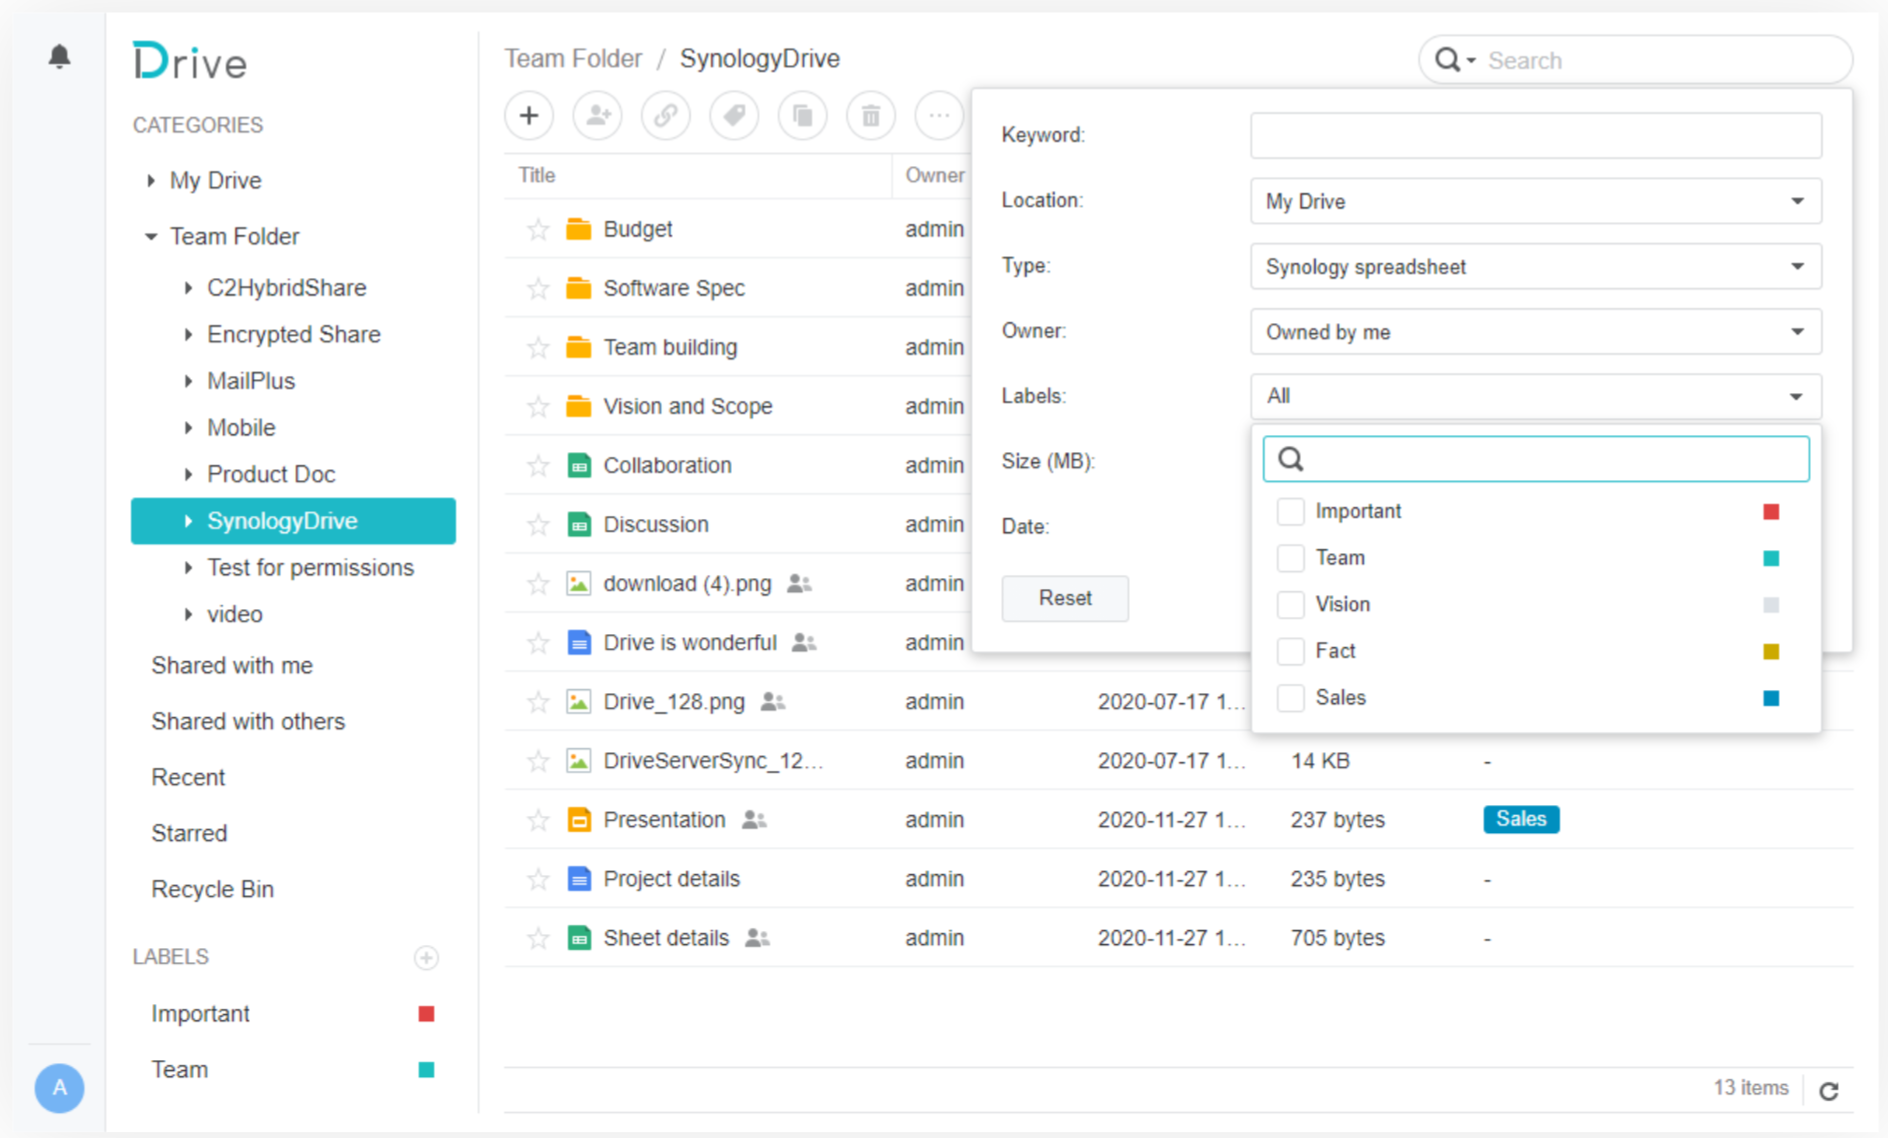
Task: Click the blue Sales color swatch
Action: coord(1771,698)
